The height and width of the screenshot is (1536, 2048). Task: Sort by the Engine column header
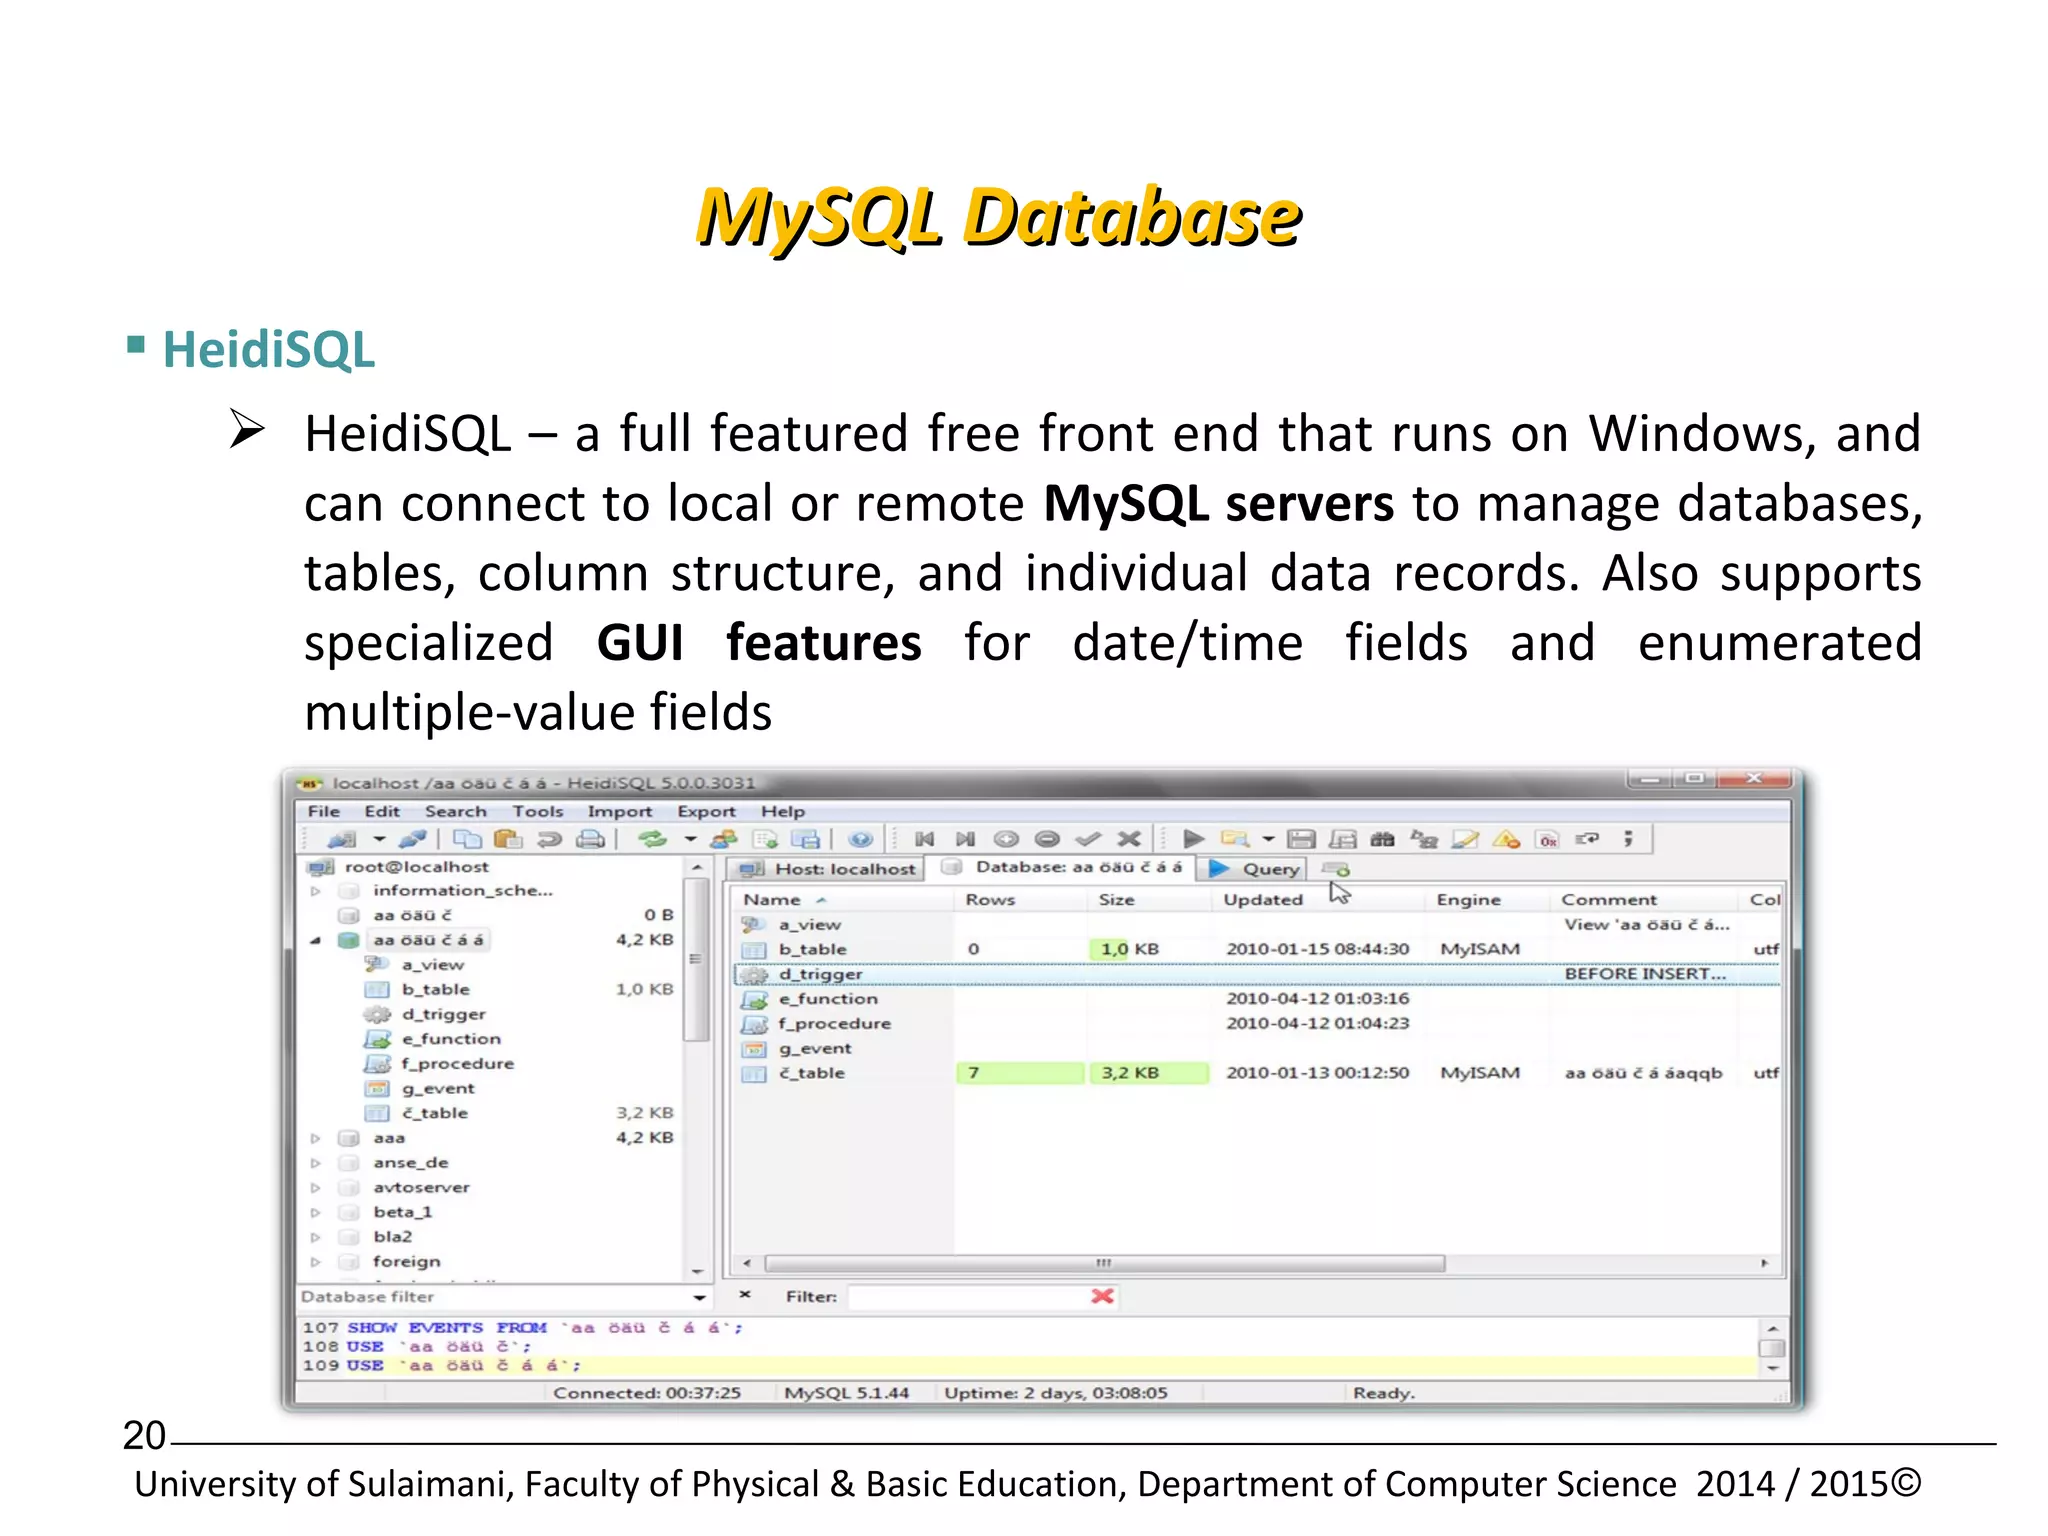point(1489,900)
